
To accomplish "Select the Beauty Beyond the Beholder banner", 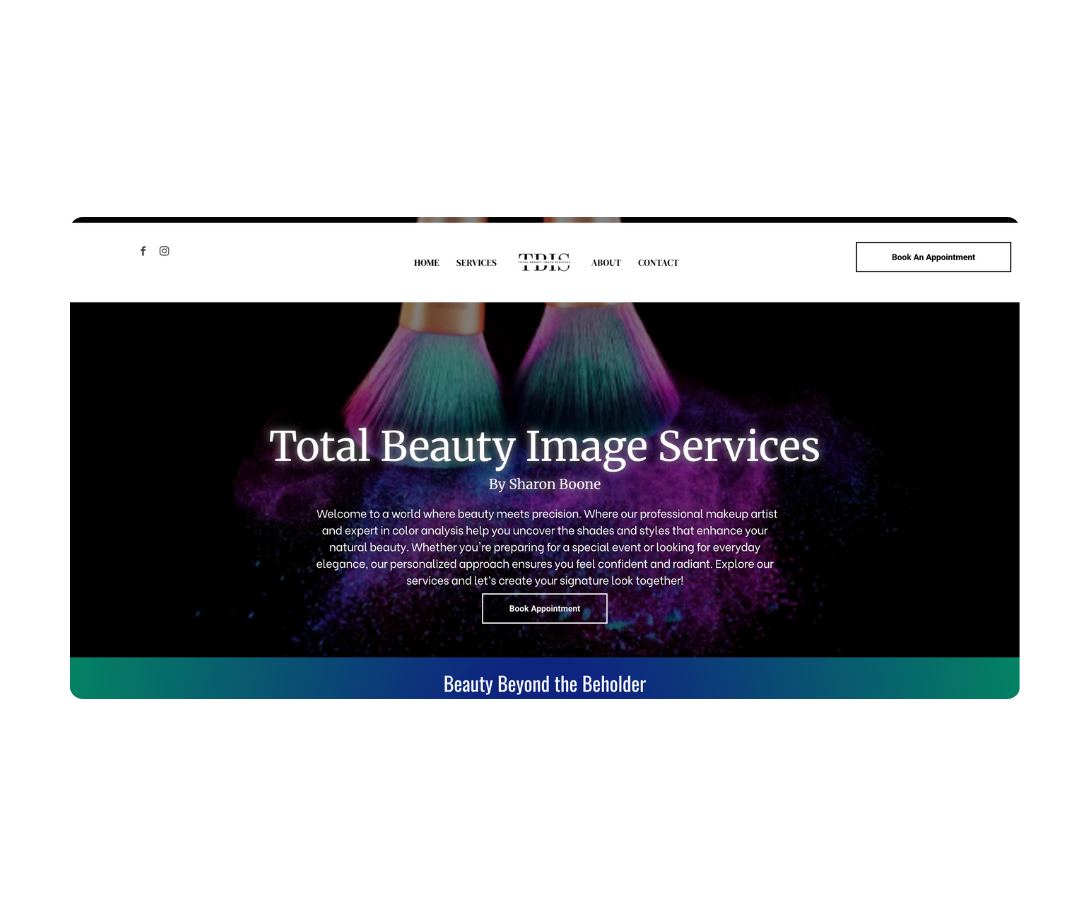I will pos(545,683).
